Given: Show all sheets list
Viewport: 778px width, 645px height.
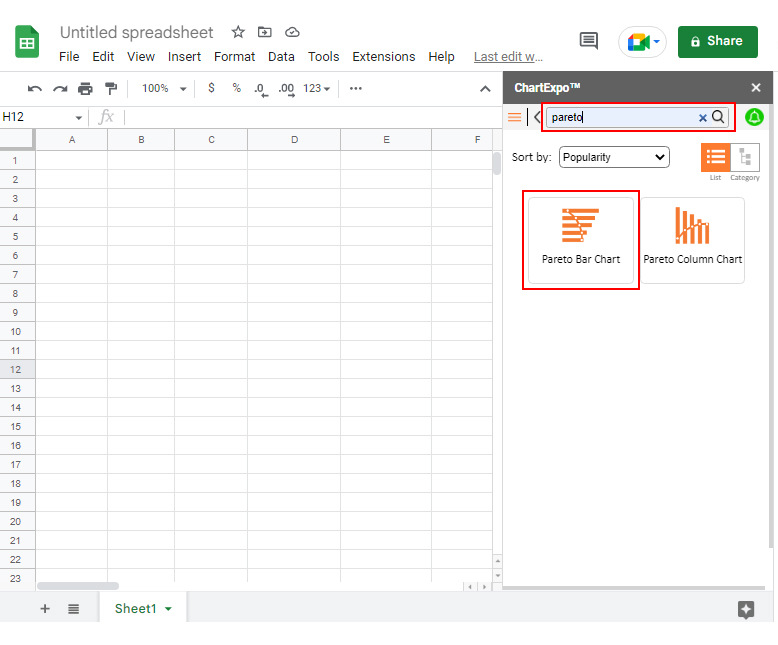Looking at the screenshot, I should 73,609.
